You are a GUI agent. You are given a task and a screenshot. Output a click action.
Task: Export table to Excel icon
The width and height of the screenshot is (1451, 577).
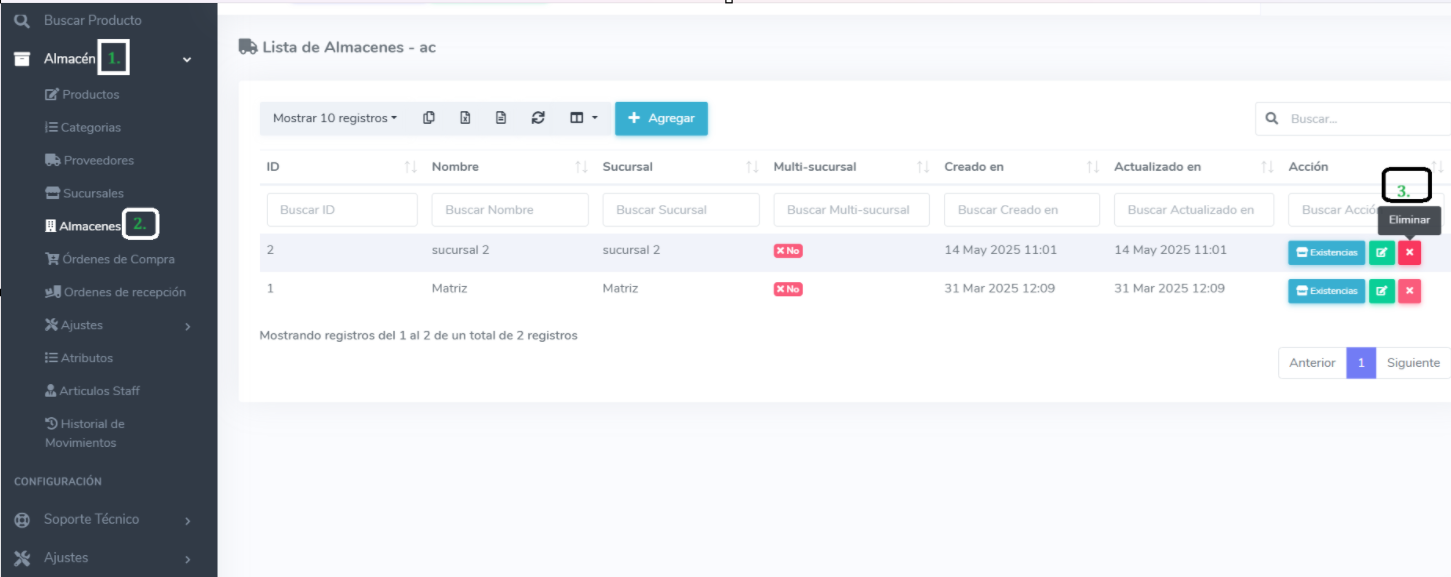coord(465,118)
